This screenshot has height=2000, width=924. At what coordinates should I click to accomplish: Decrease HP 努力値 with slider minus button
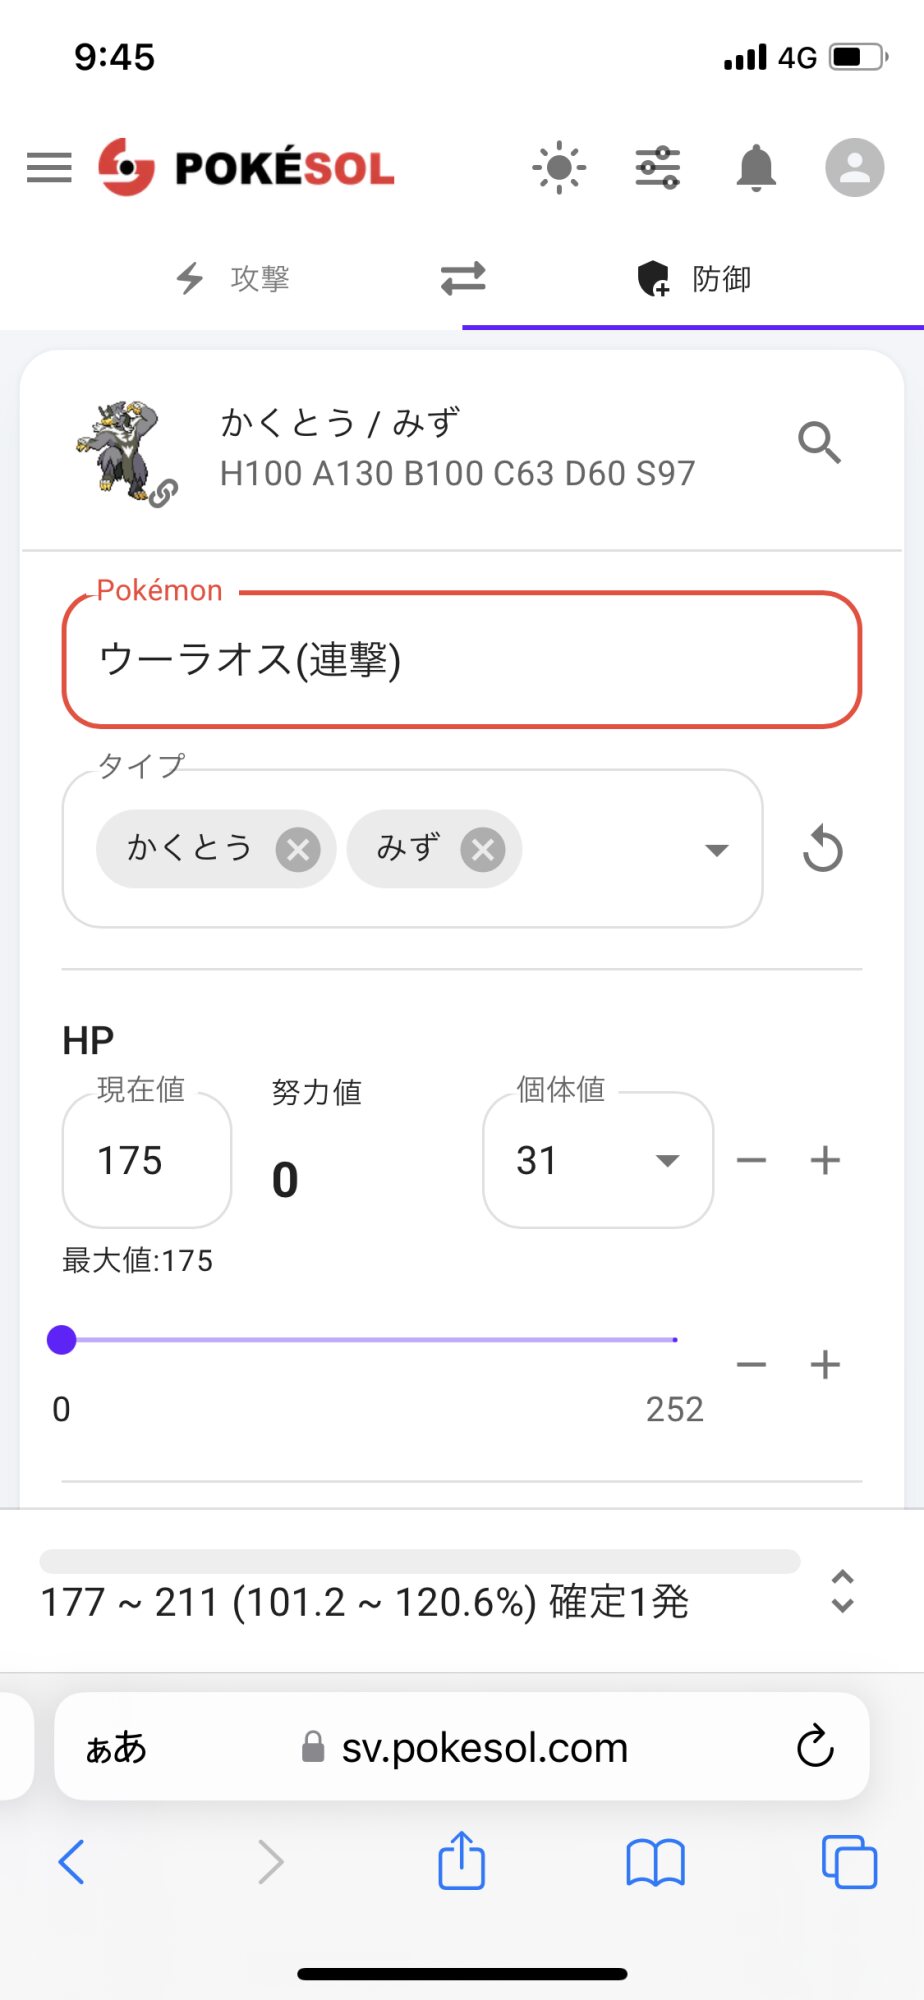(751, 1365)
